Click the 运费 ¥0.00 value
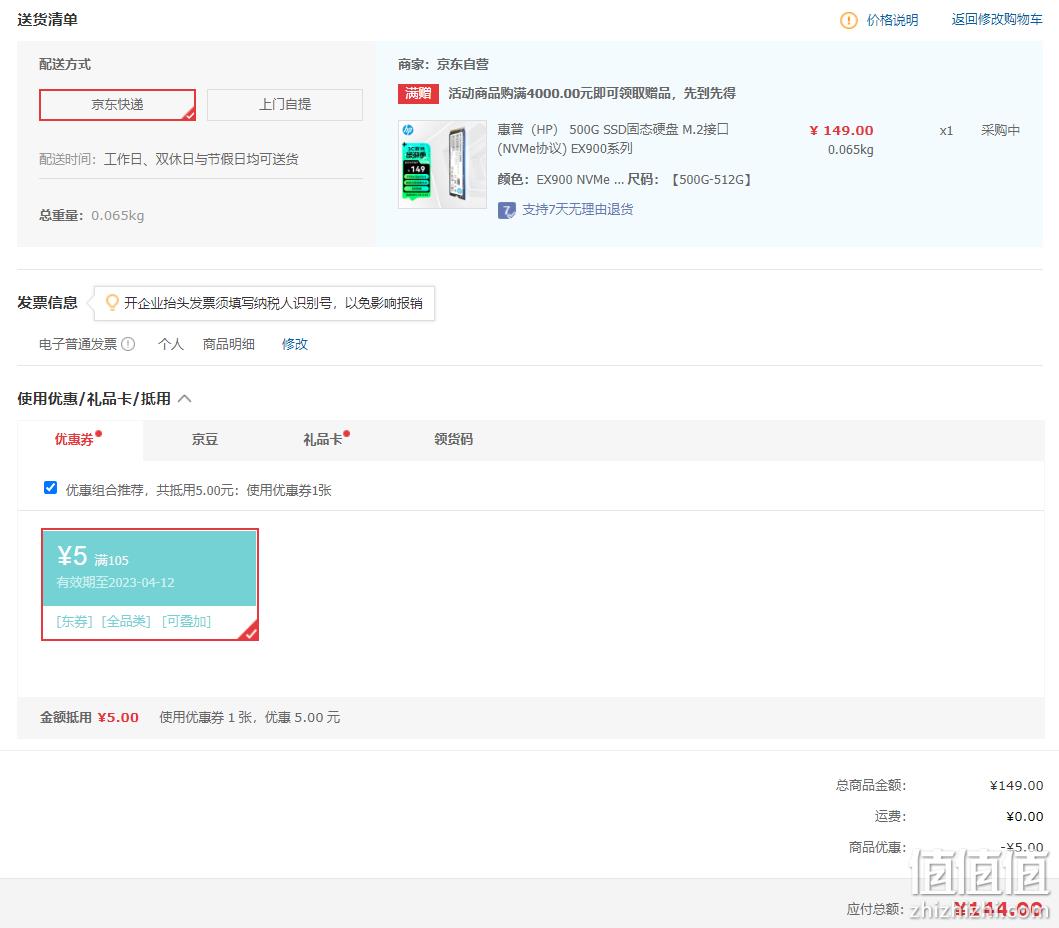Viewport: 1059px width, 928px height. (1025, 817)
